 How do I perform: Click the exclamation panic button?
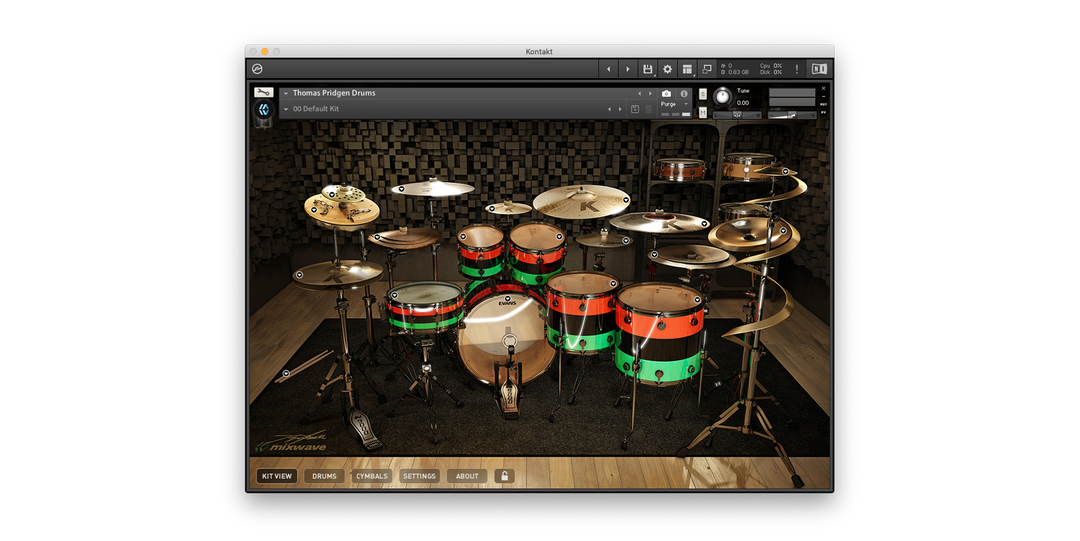point(797,69)
